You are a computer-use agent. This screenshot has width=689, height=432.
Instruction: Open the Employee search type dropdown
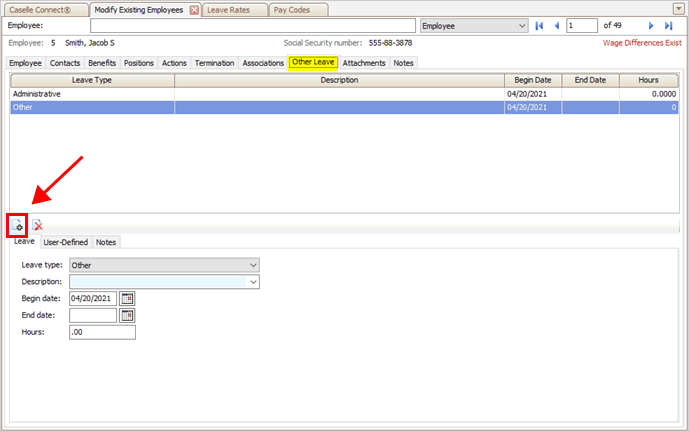tap(521, 25)
